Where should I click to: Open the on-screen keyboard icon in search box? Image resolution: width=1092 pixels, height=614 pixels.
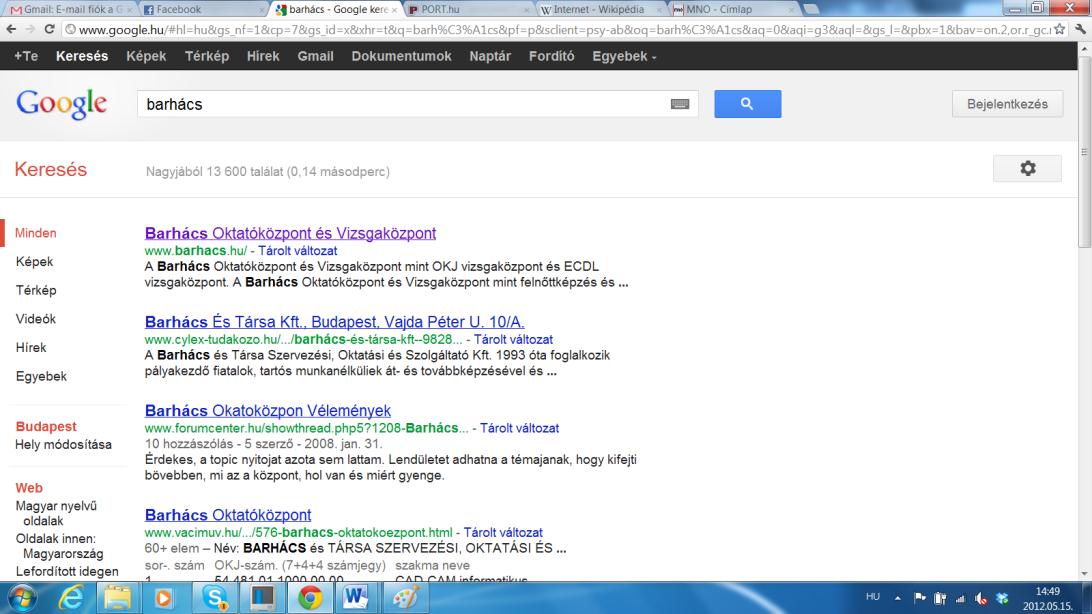pos(680,104)
